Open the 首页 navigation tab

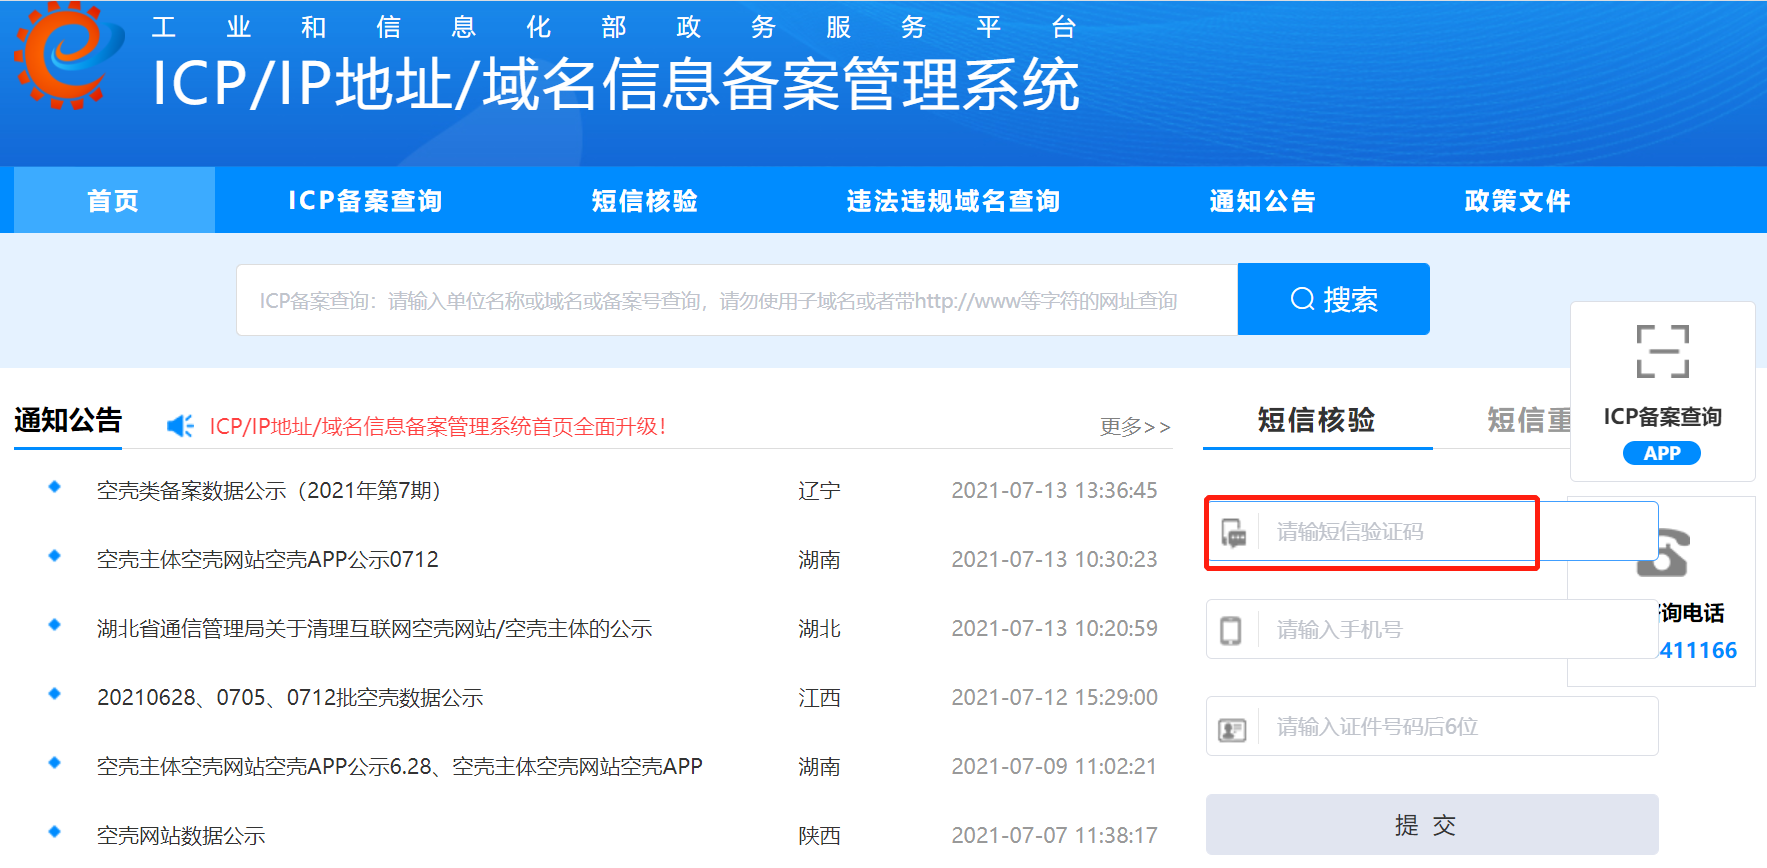113,201
